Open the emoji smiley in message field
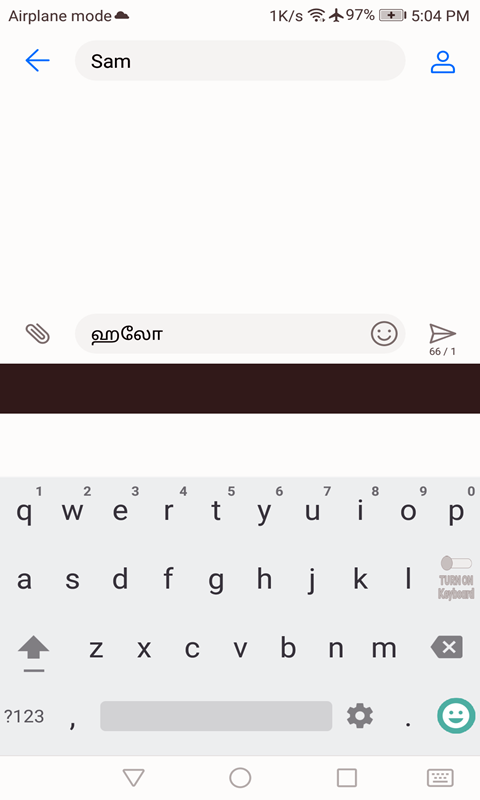480x800 pixels. click(384, 334)
